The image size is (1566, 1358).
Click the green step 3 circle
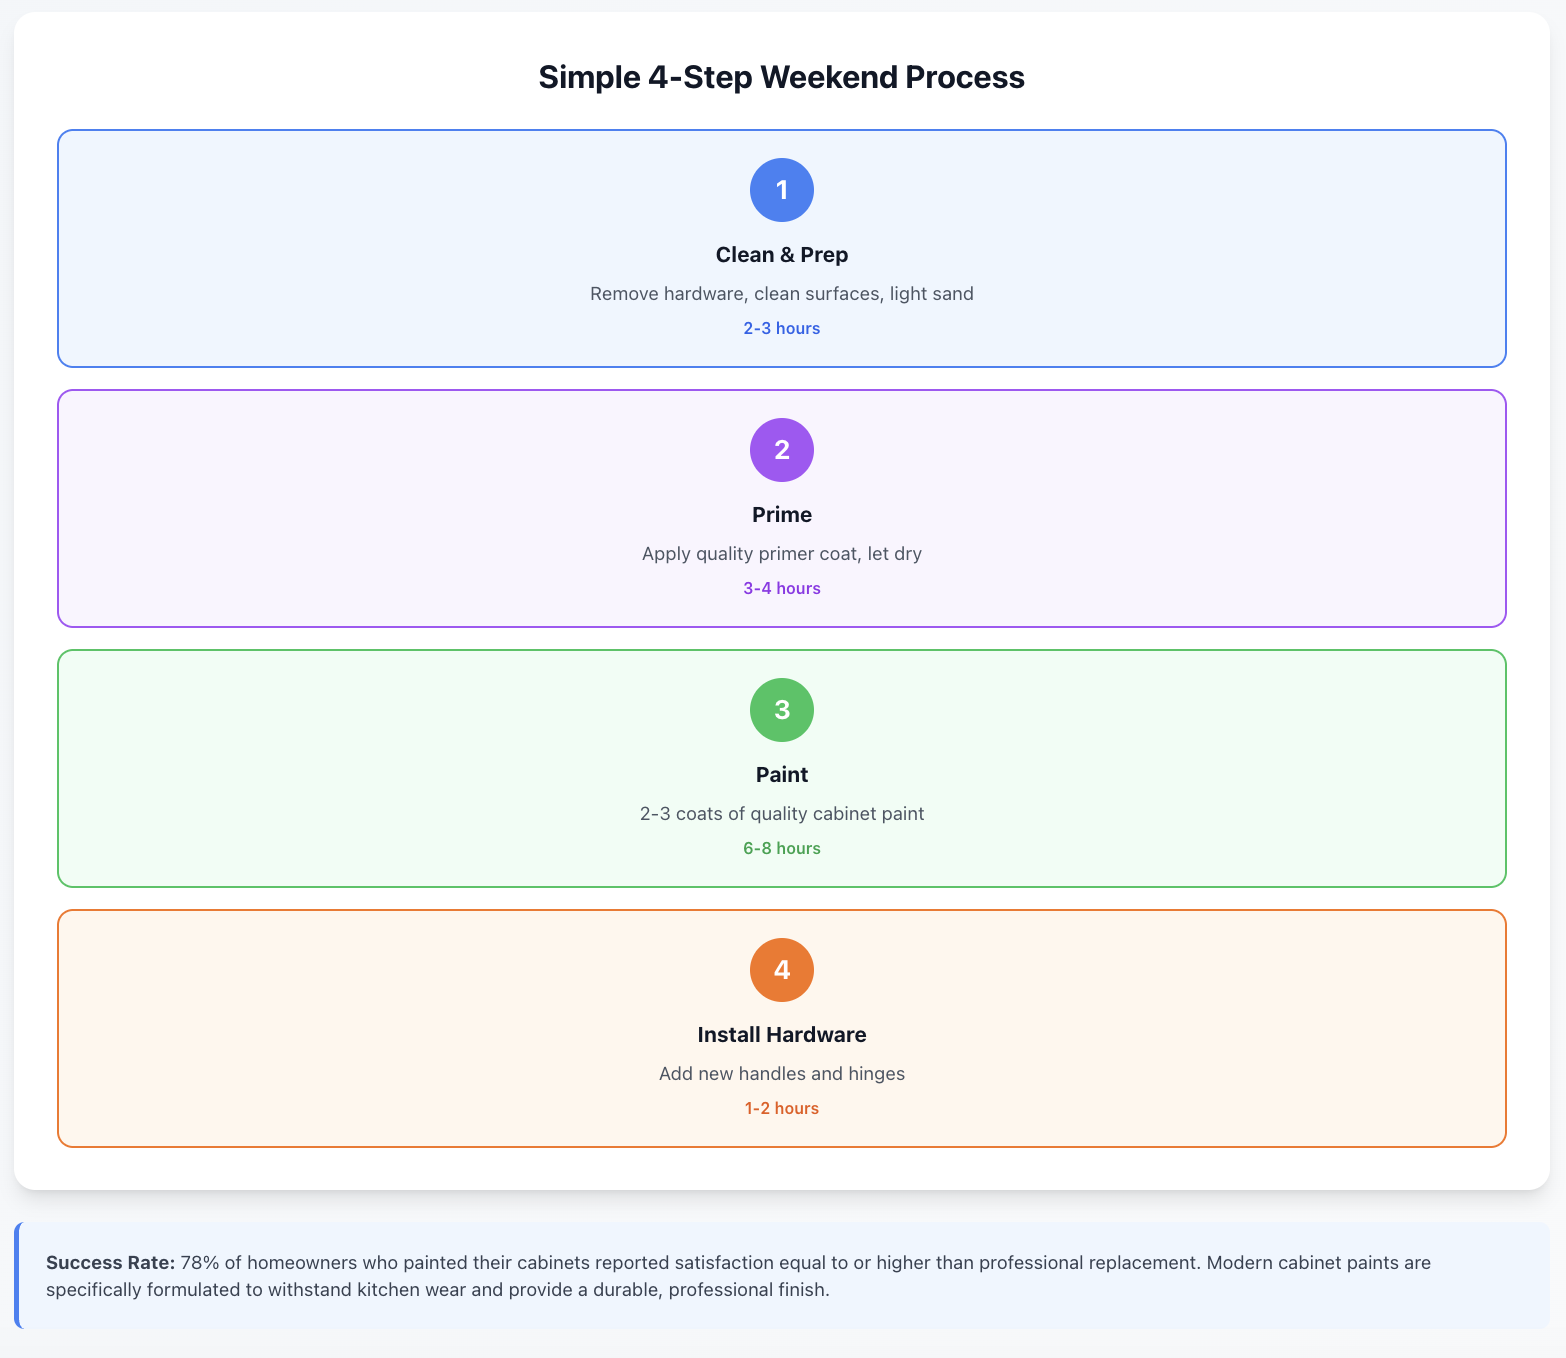pos(782,710)
